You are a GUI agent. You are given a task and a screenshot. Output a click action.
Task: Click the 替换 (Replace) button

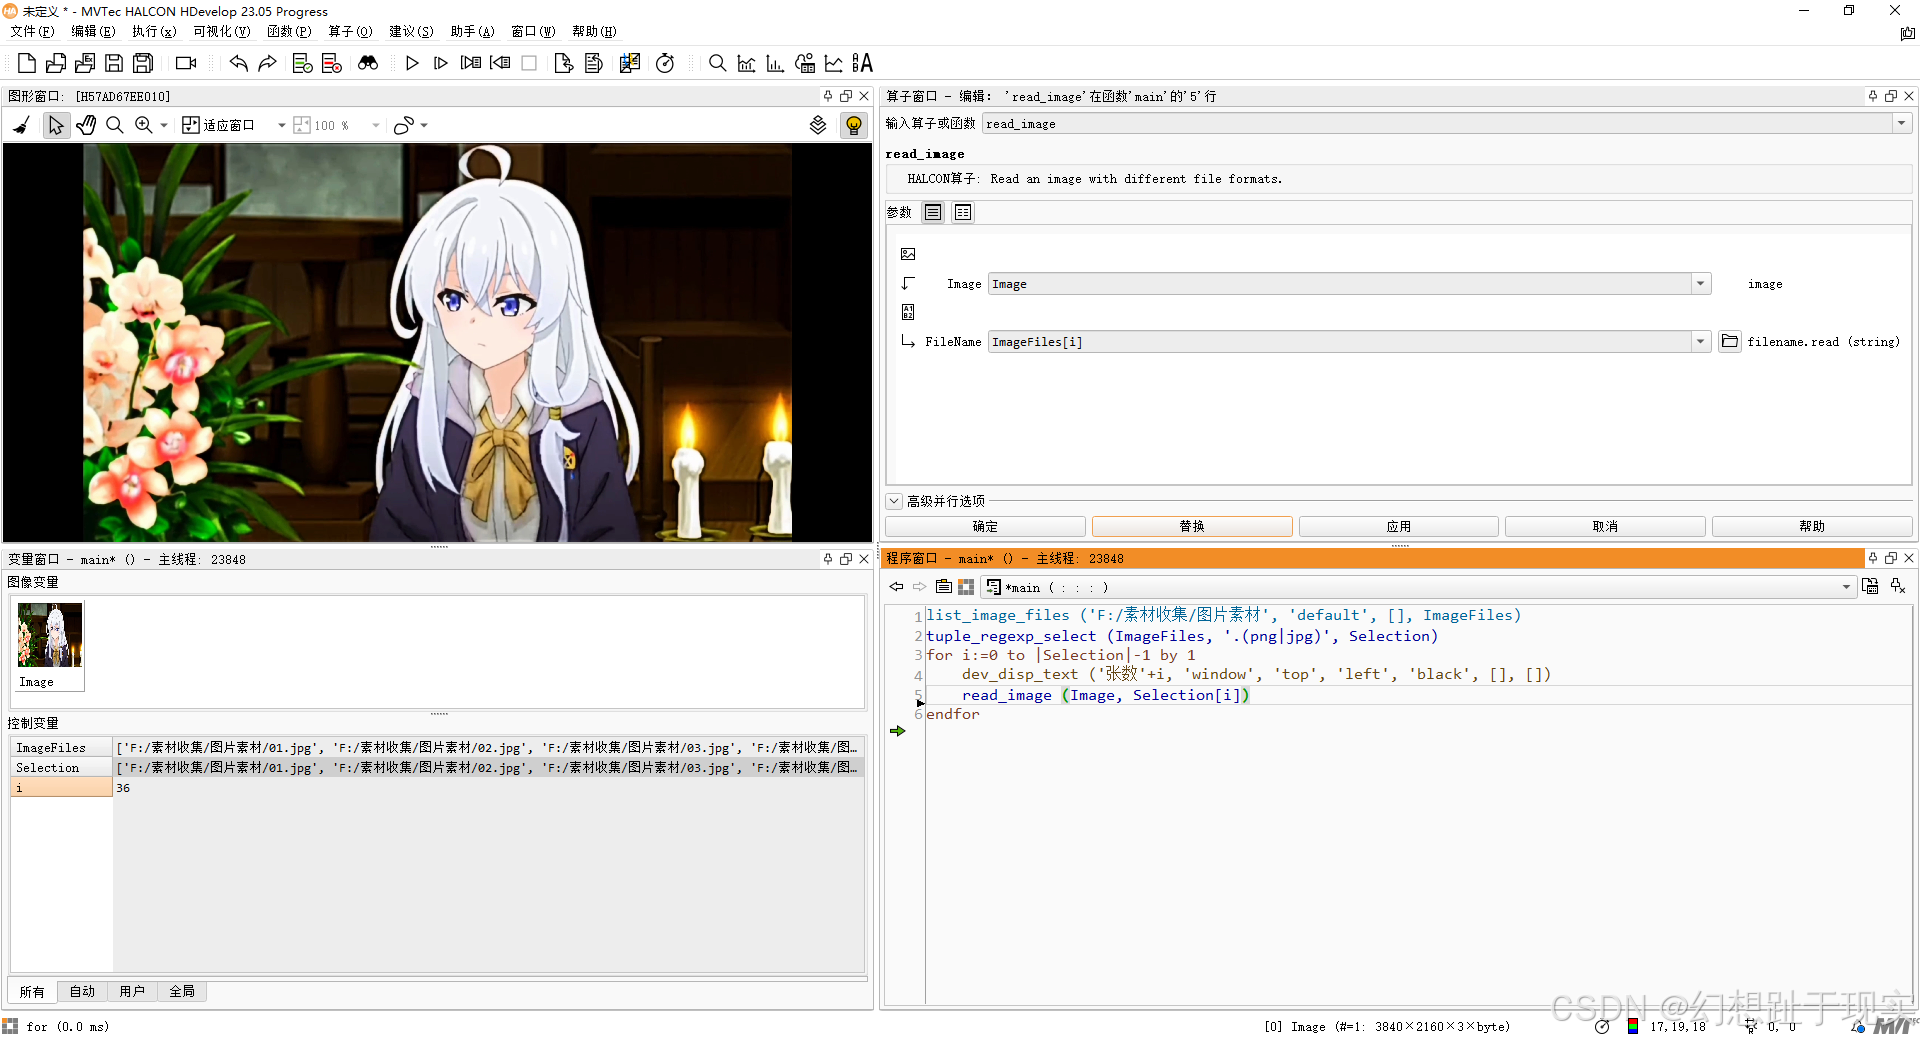[1192, 526]
